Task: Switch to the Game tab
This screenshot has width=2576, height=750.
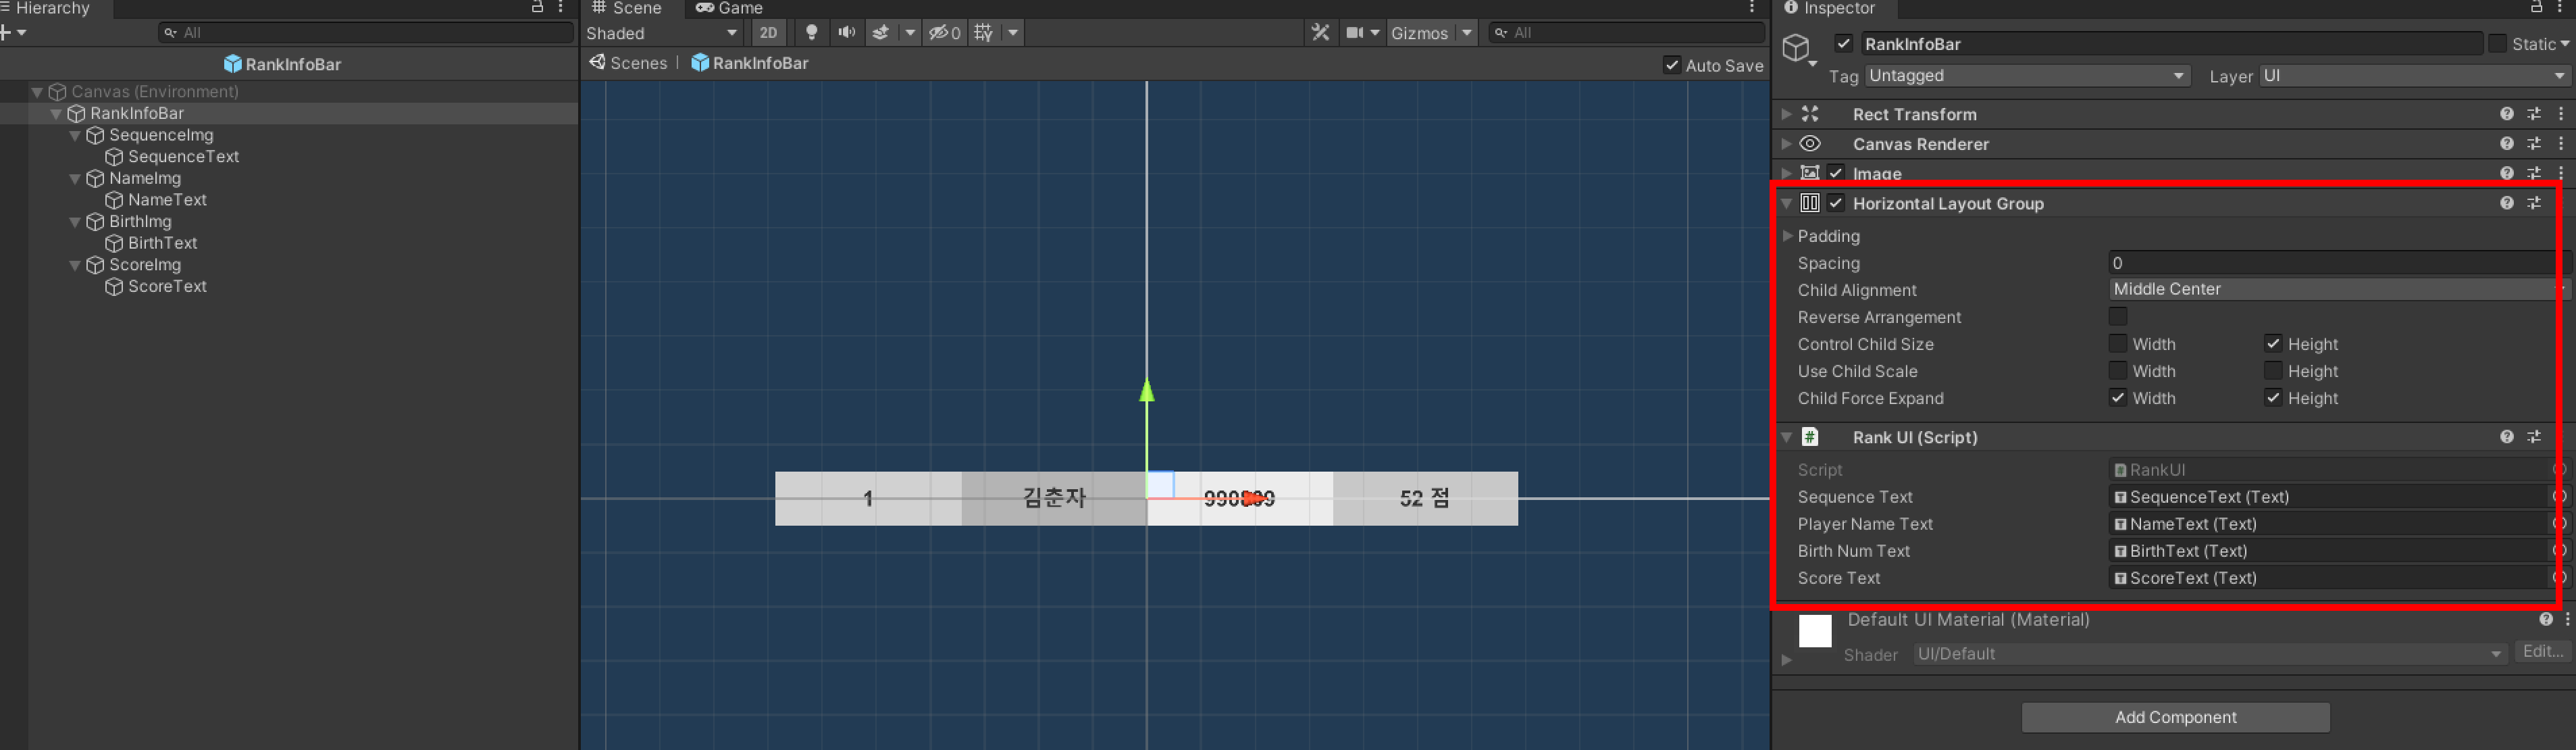Action: coord(729,8)
